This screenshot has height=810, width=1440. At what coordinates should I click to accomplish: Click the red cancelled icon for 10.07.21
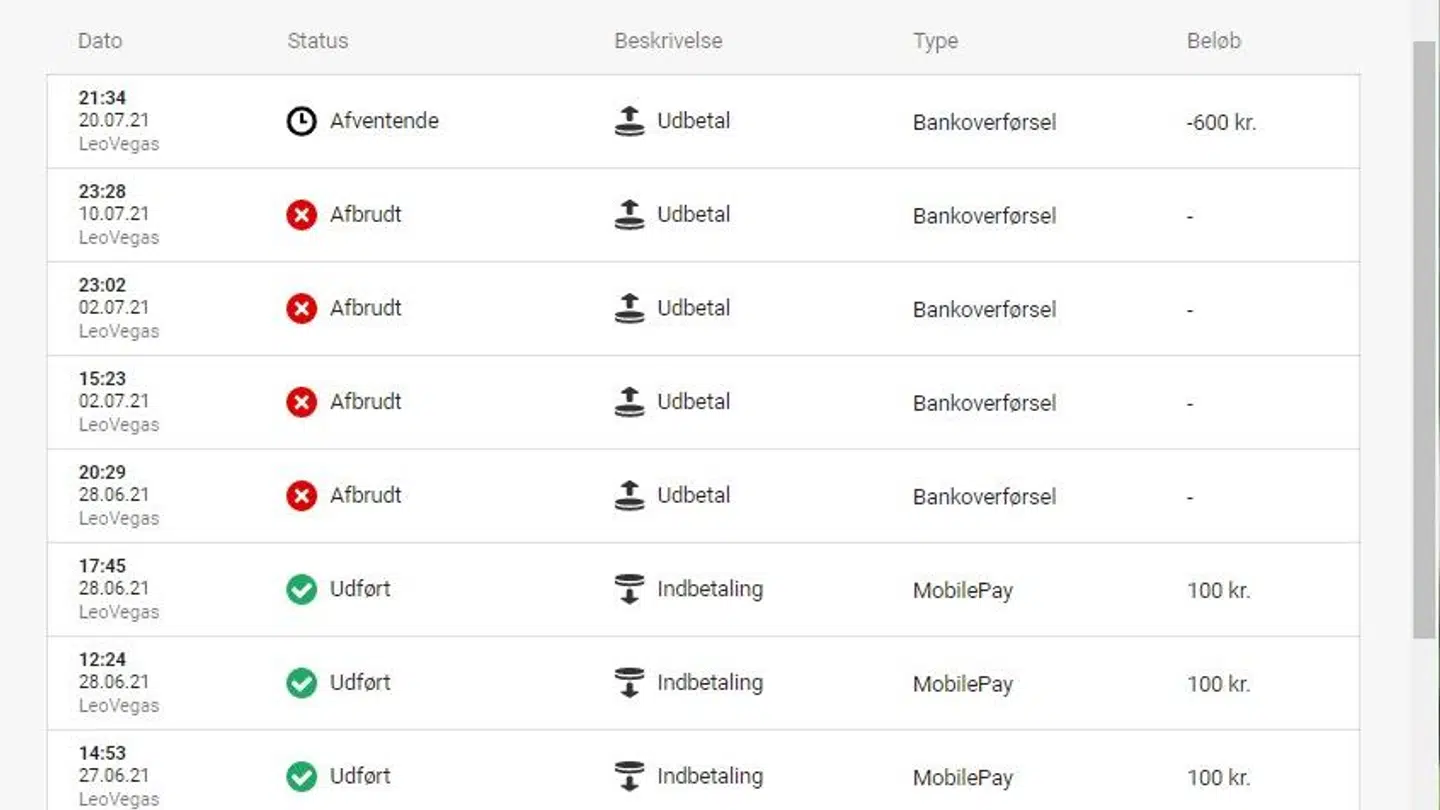(x=301, y=215)
